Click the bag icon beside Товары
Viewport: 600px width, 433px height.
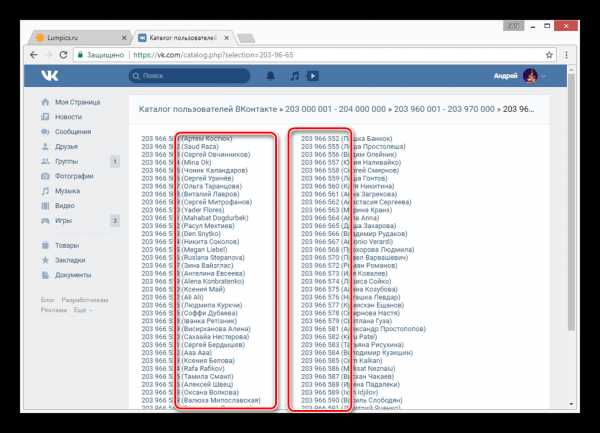[45, 245]
